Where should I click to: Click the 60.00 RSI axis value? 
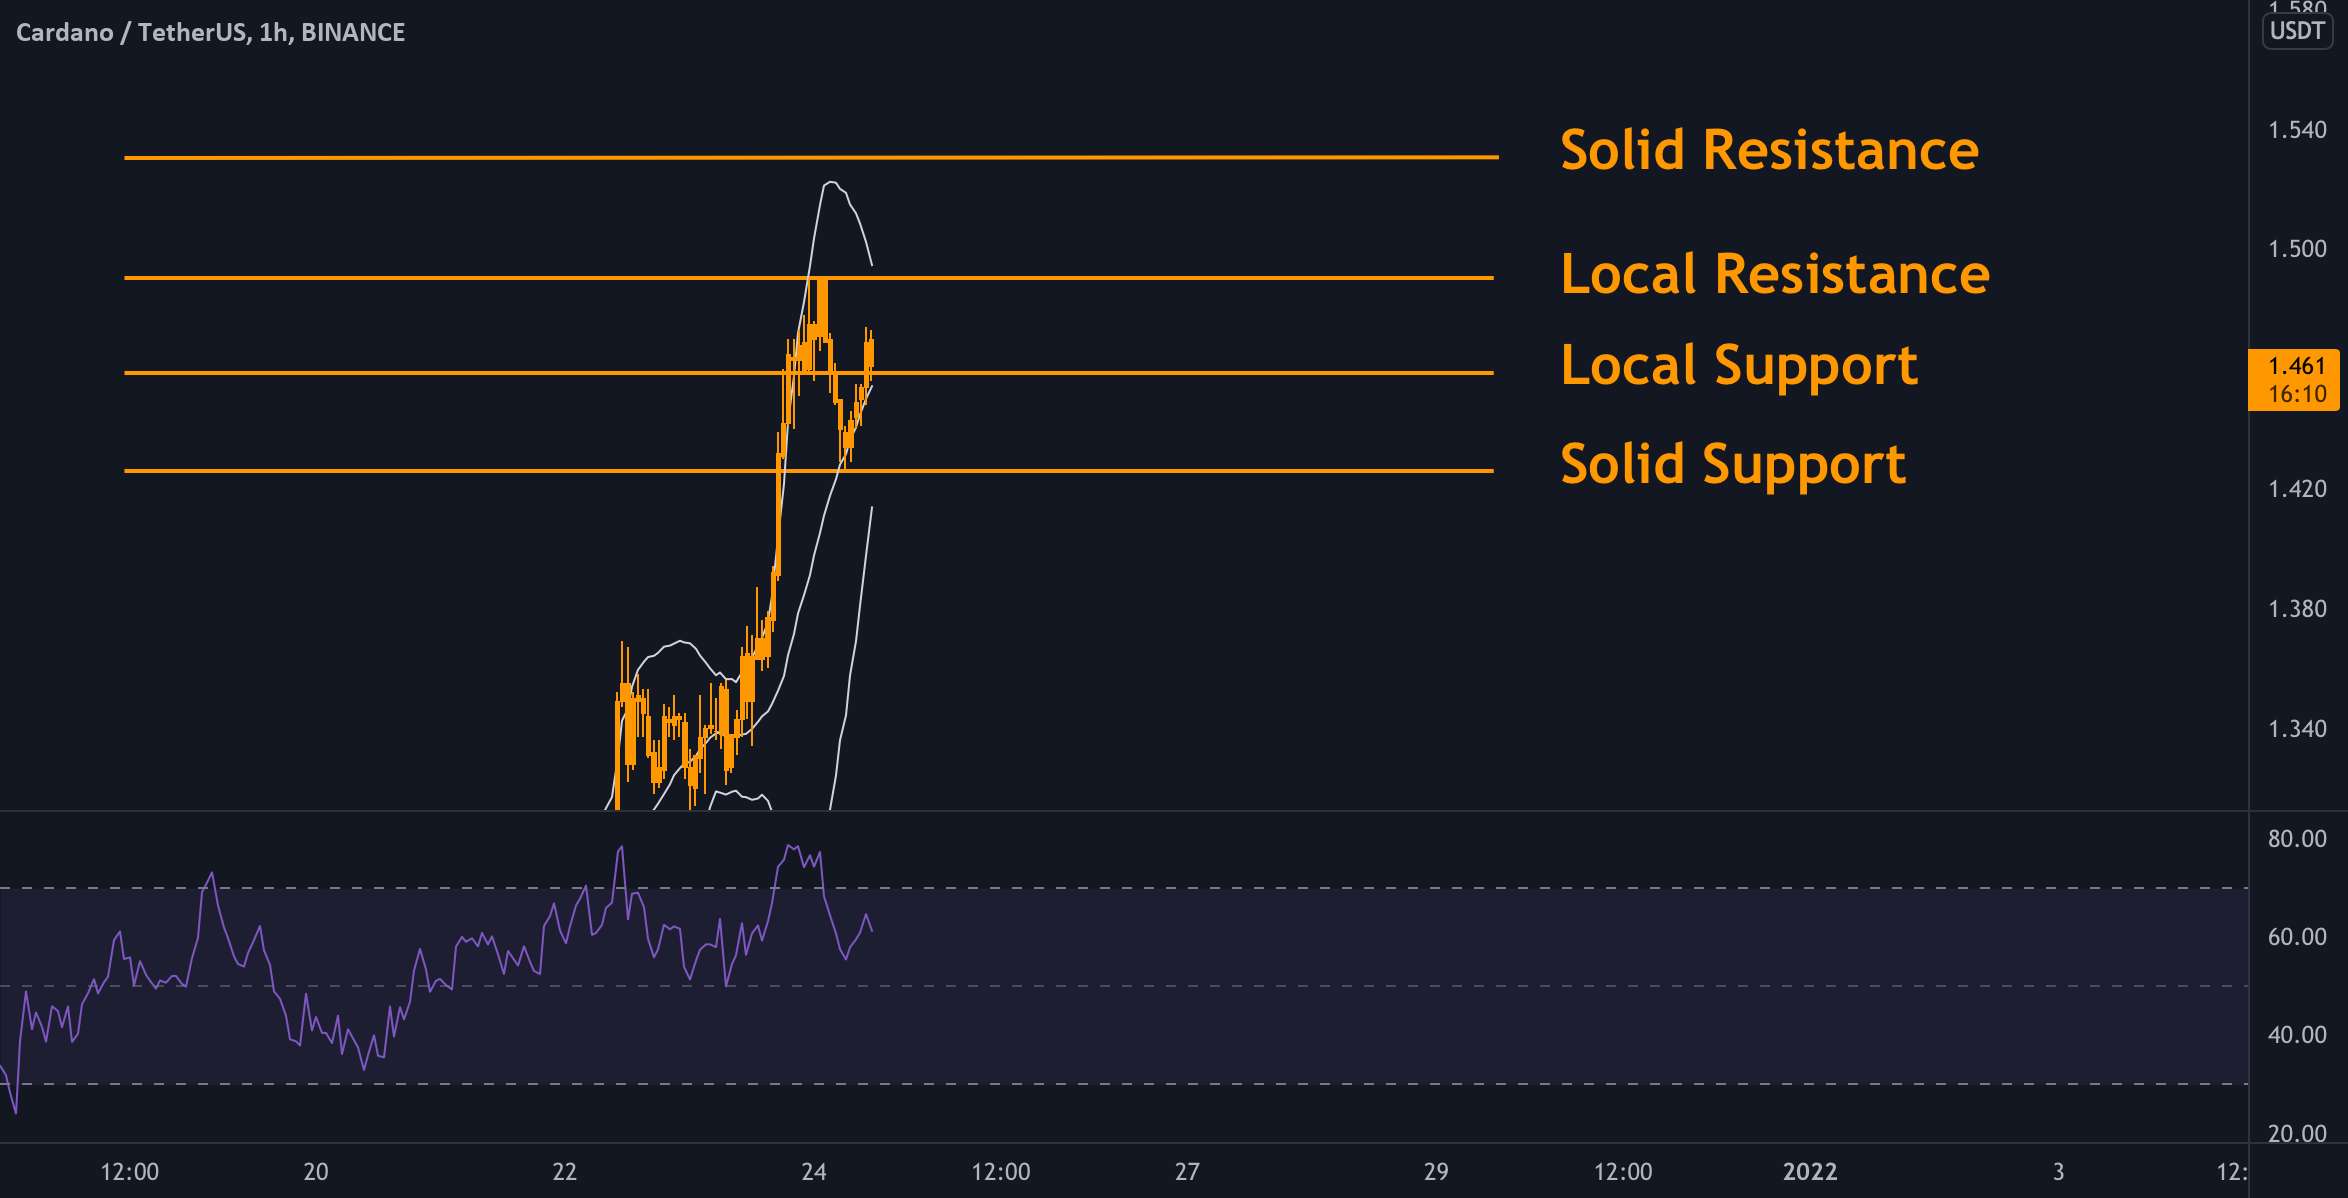coord(2297,937)
